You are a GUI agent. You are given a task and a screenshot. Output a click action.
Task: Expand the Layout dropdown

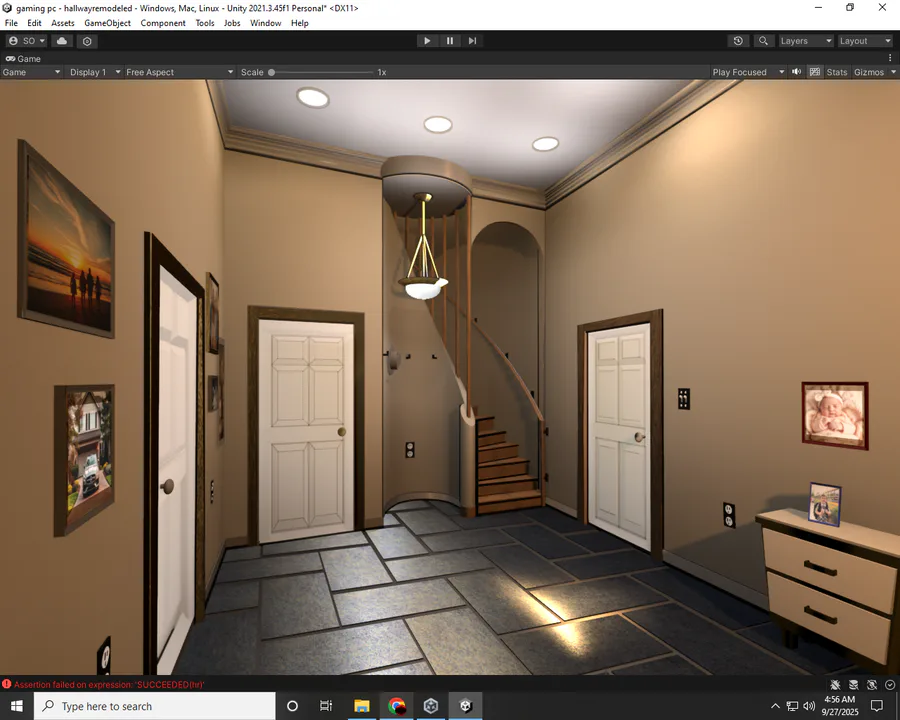click(864, 41)
